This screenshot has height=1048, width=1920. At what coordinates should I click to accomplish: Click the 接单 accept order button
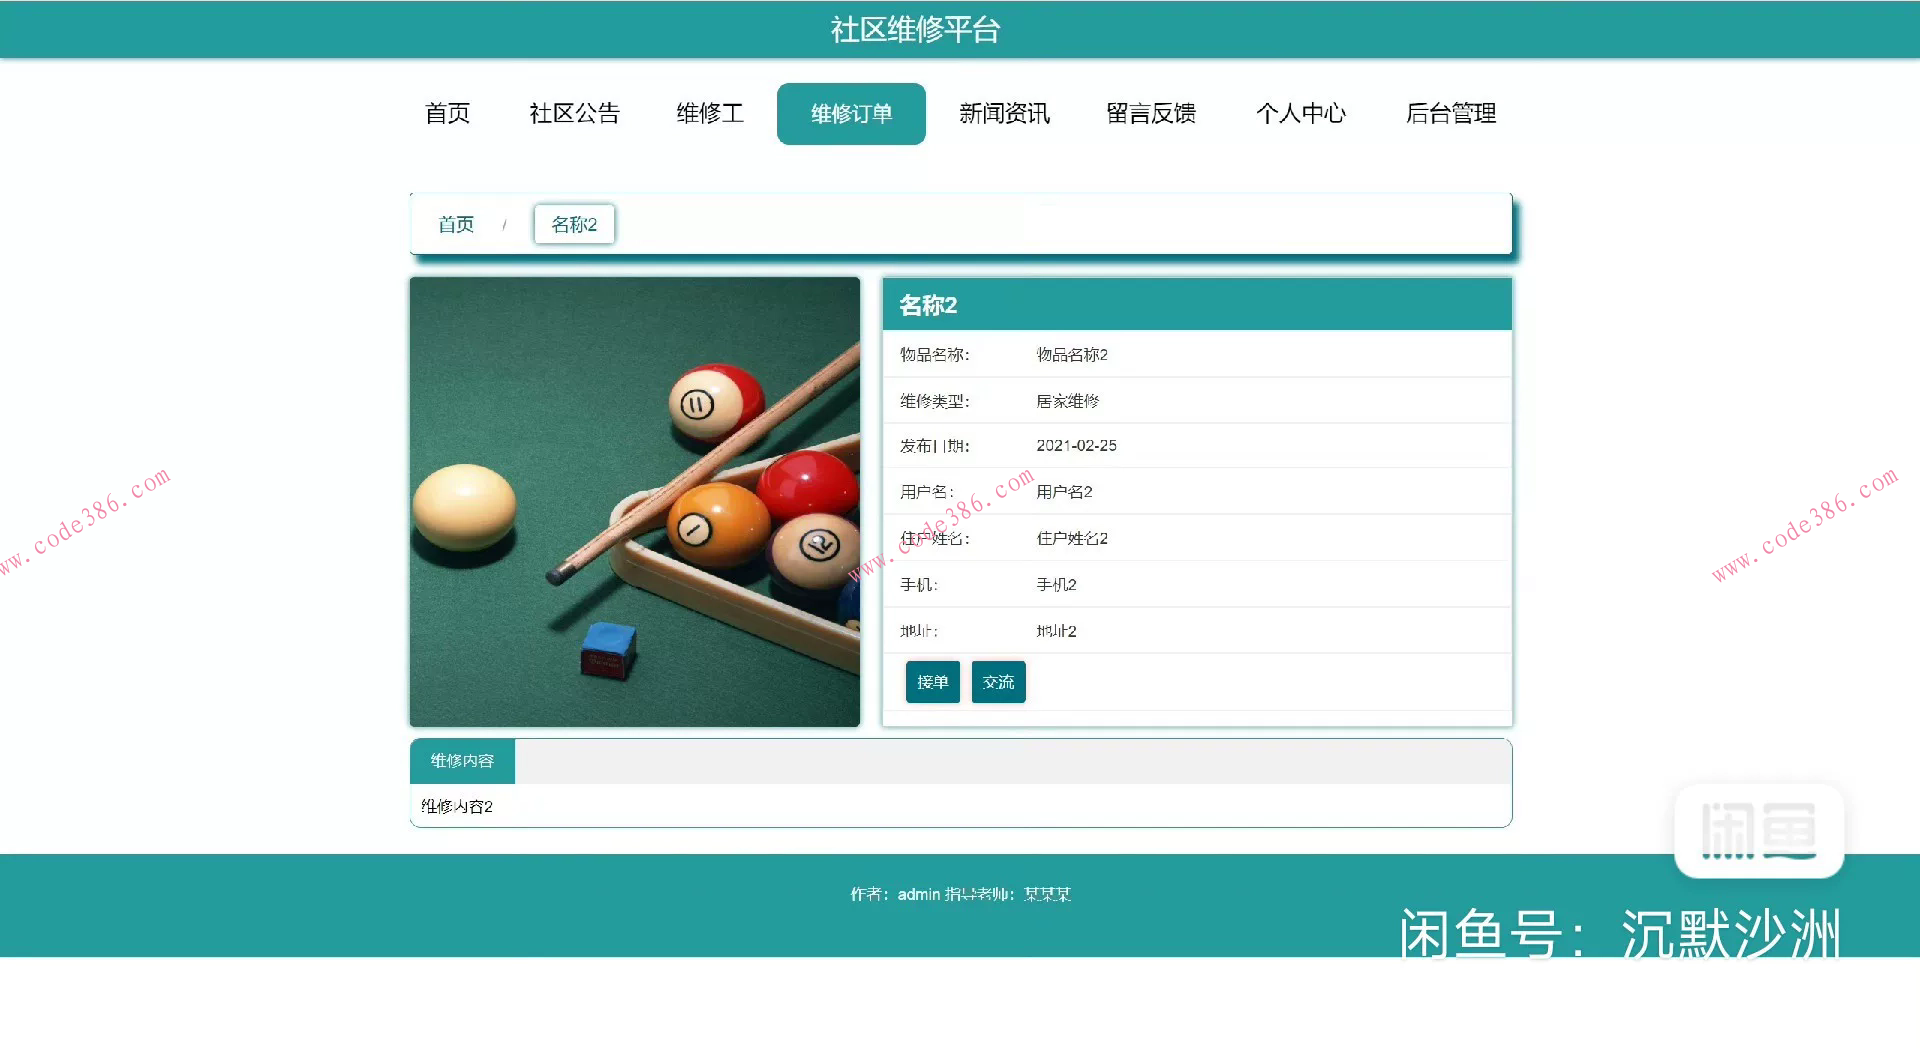(x=931, y=681)
